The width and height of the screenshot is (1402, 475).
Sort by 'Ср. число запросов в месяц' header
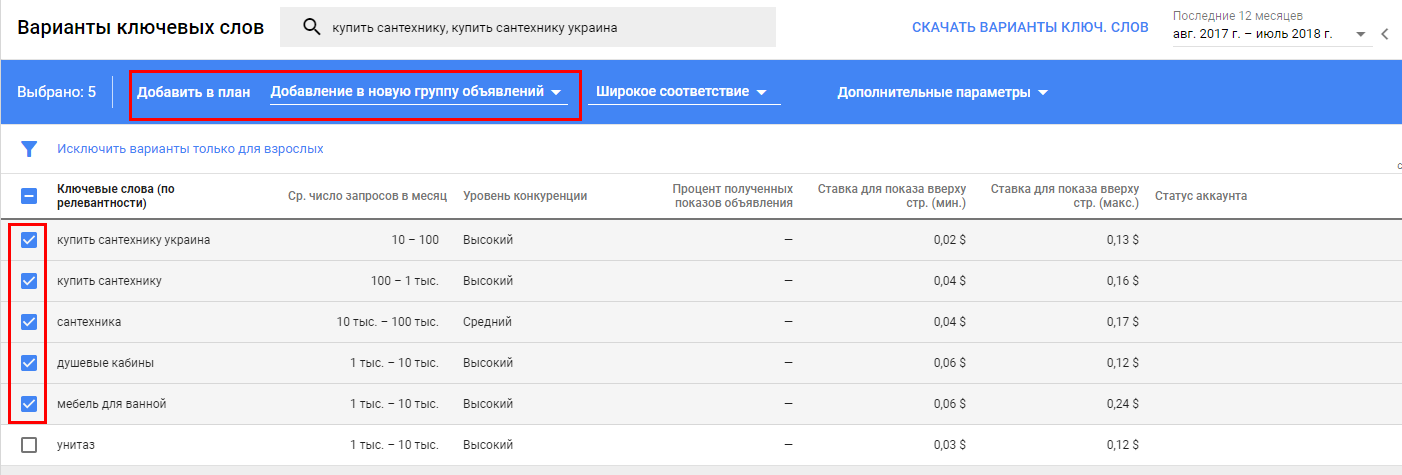367,196
